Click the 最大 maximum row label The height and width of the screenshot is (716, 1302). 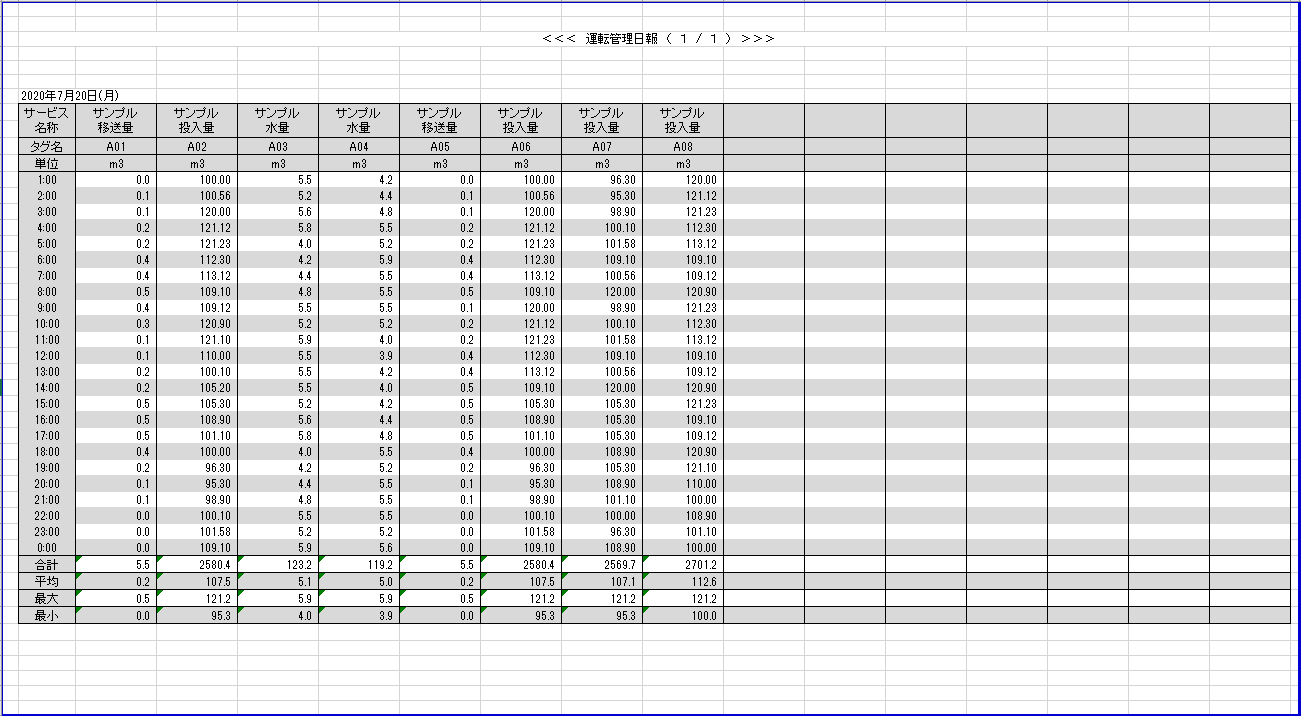(x=47, y=599)
